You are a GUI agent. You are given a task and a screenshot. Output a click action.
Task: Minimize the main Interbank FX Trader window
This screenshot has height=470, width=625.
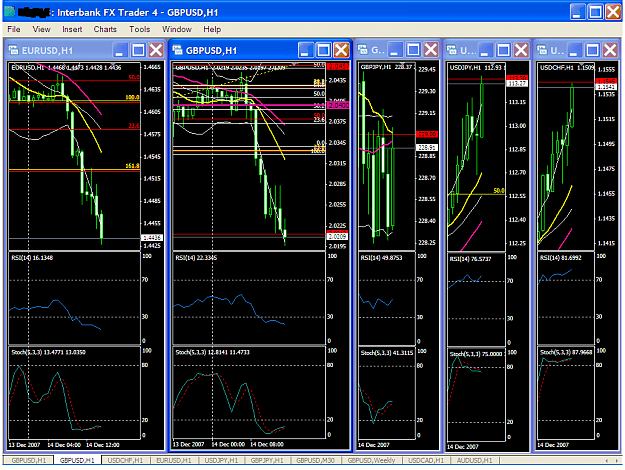[578, 12]
